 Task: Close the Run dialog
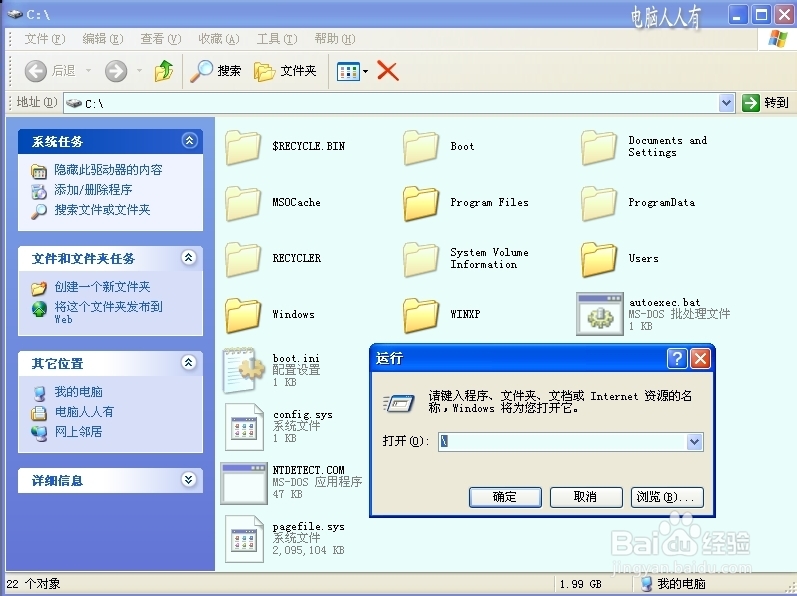coord(700,359)
